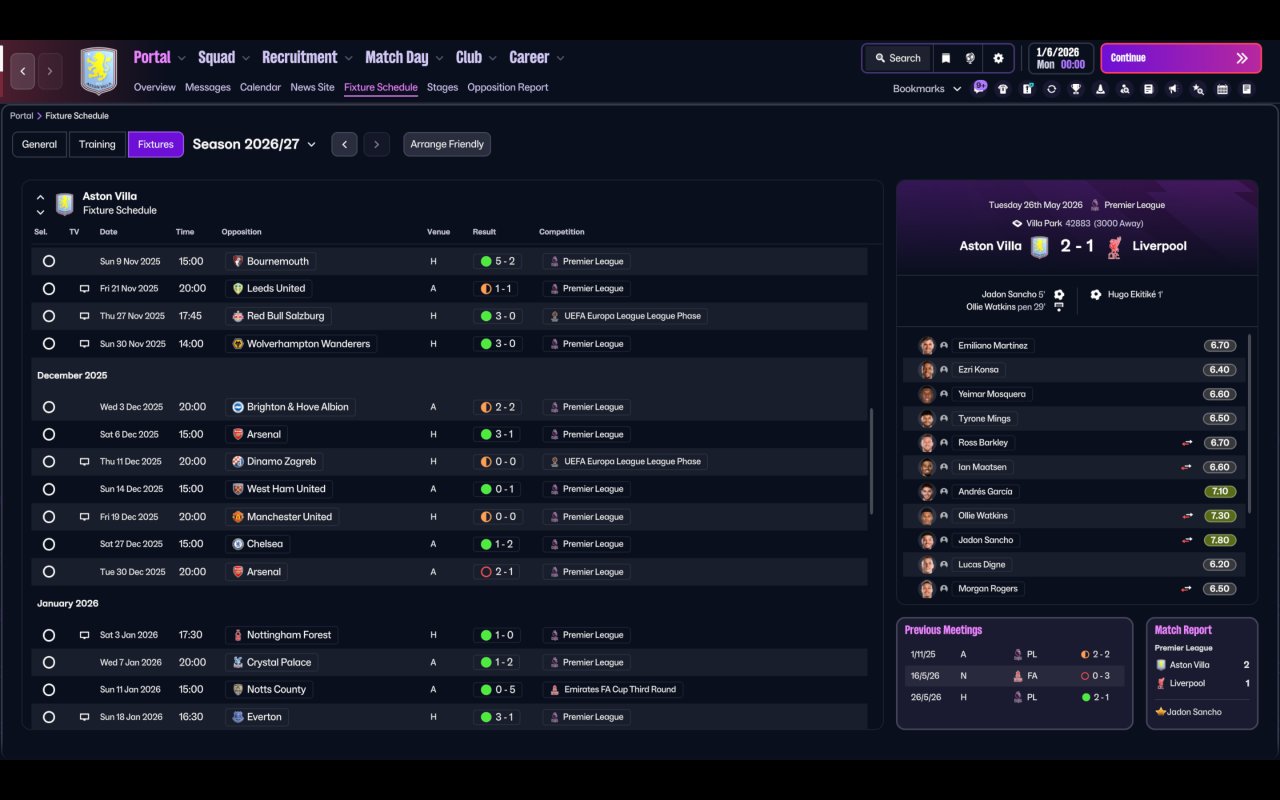Image resolution: width=1280 pixels, height=800 pixels.
Task: Click the fixture list vertical scrollbar
Action: (x=872, y=460)
